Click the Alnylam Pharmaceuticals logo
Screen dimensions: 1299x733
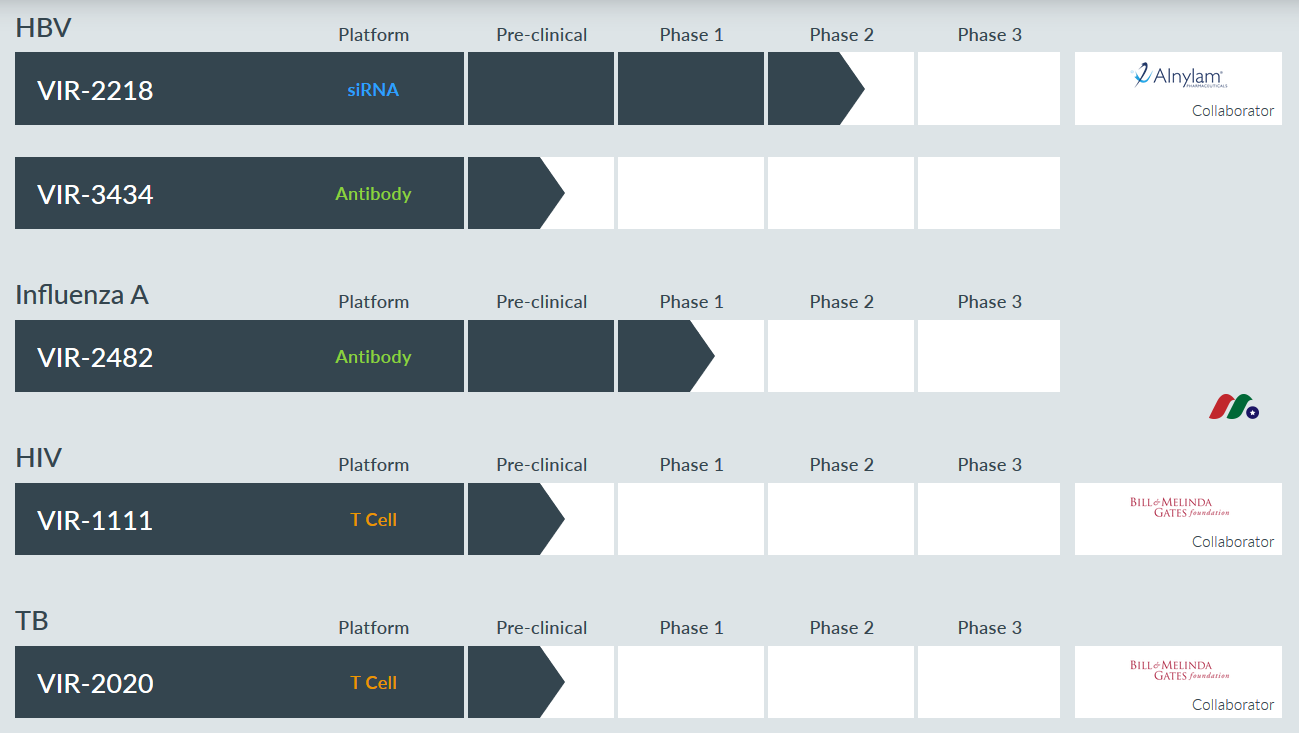coord(1178,76)
